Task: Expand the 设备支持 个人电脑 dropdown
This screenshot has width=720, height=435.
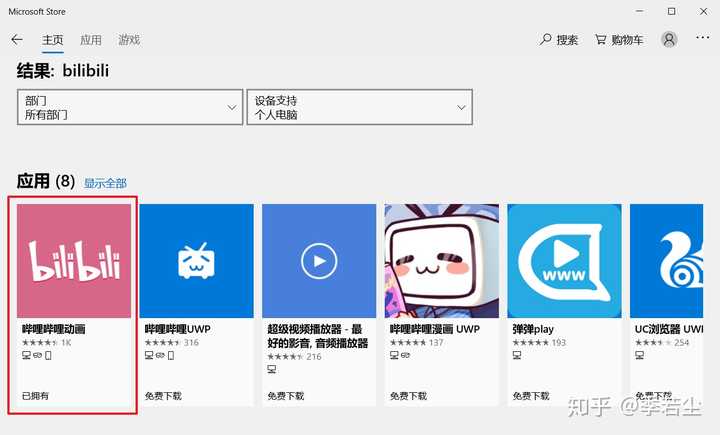Action: [360, 107]
